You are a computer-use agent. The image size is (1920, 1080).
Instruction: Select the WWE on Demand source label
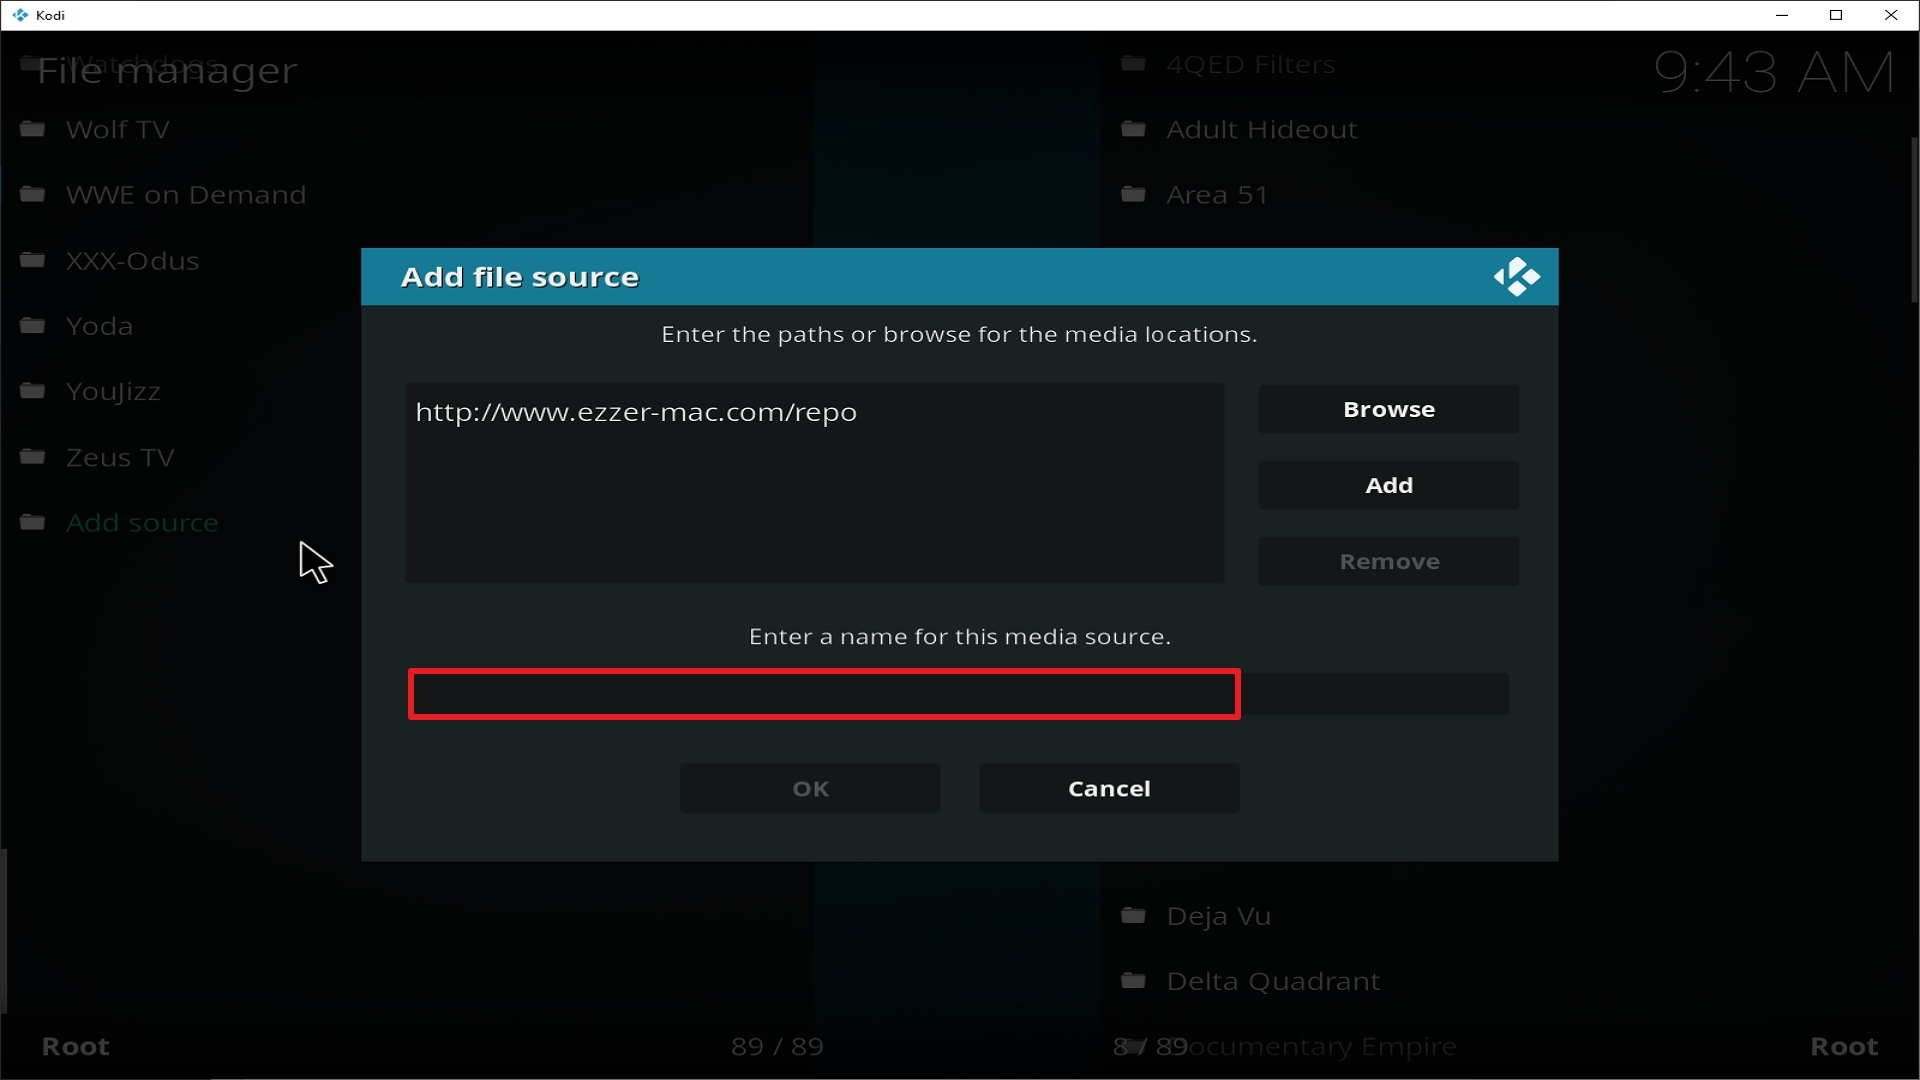(x=186, y=195)
